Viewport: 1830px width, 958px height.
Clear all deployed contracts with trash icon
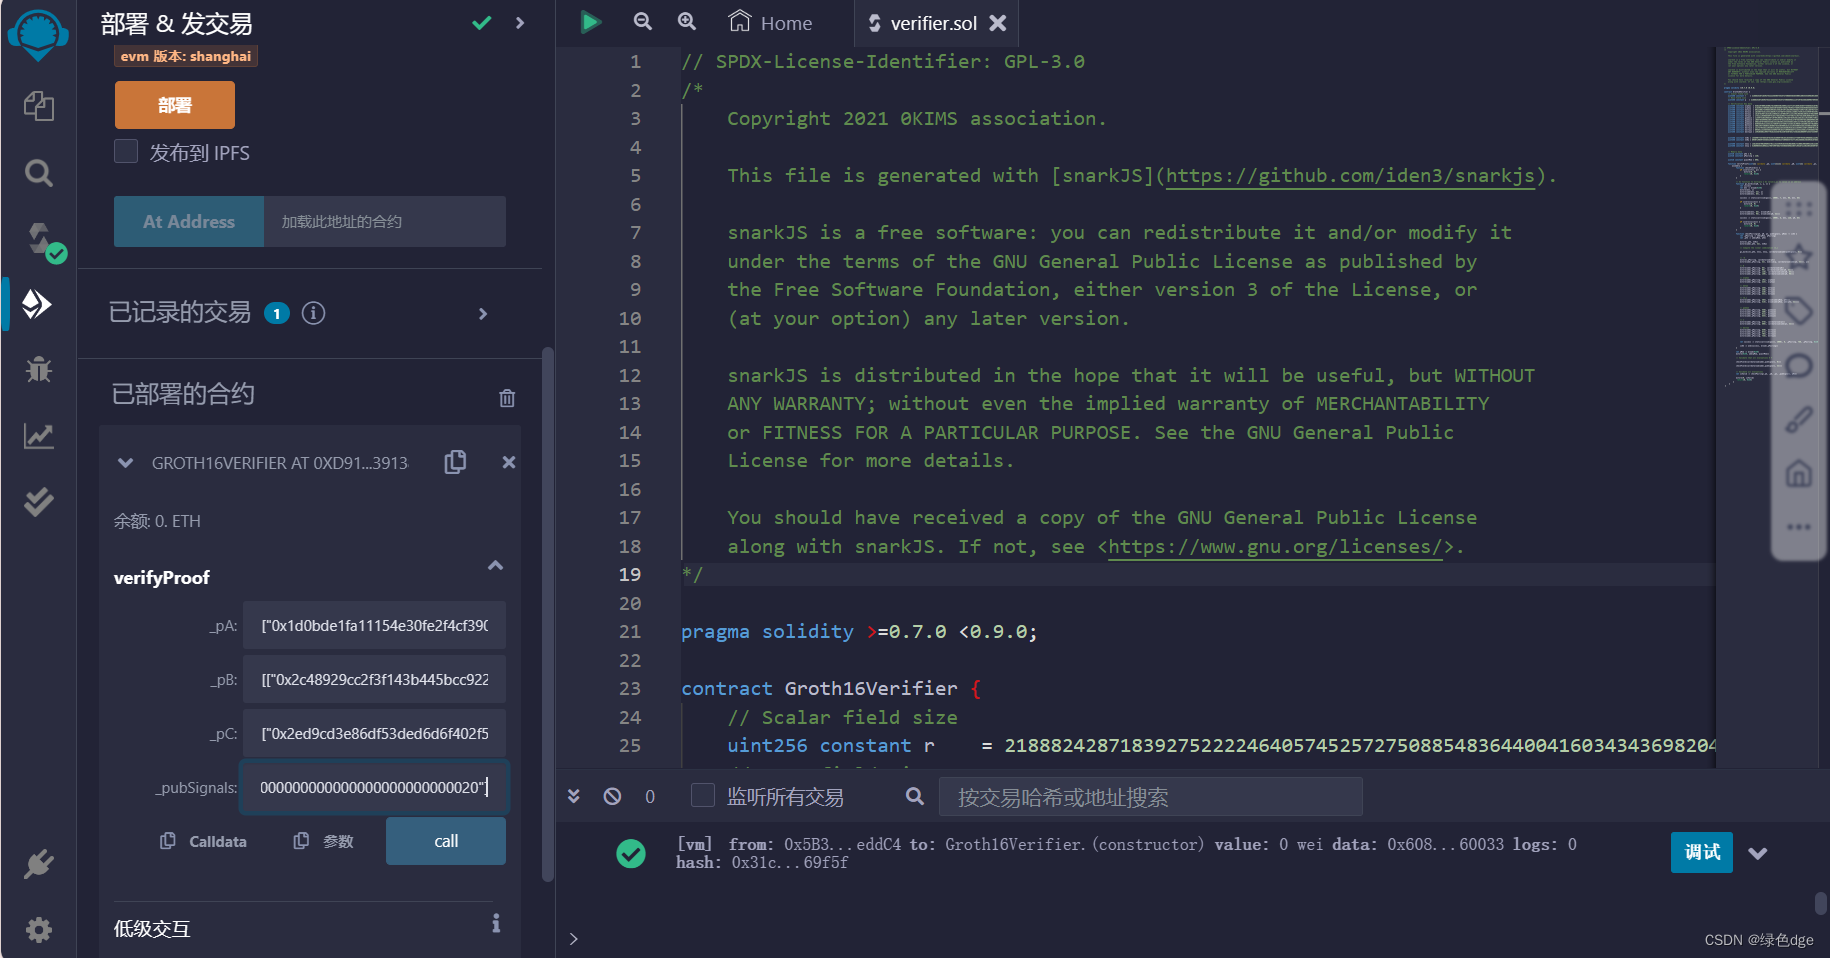pyautogui.click(x=507, y=398)
